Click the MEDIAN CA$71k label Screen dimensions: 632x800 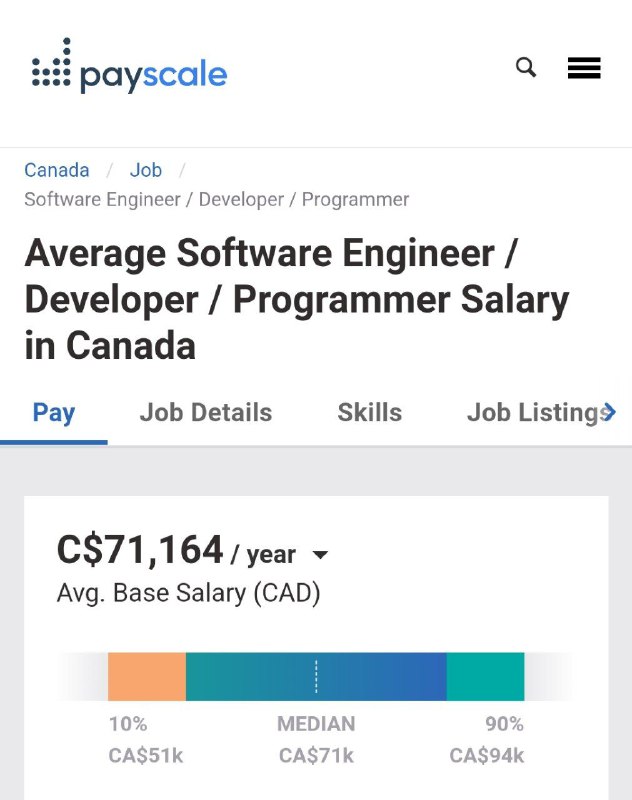point(316,740)
